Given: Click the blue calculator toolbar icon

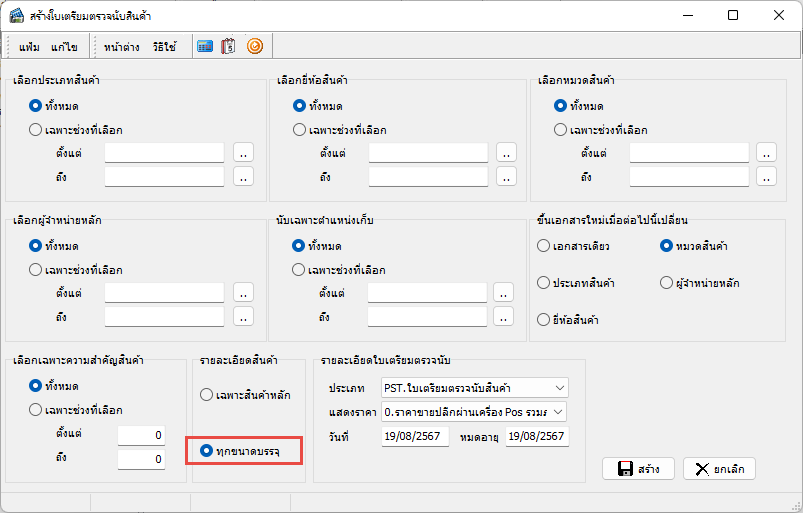Looking at the screenshot, I should click(204, 46).
